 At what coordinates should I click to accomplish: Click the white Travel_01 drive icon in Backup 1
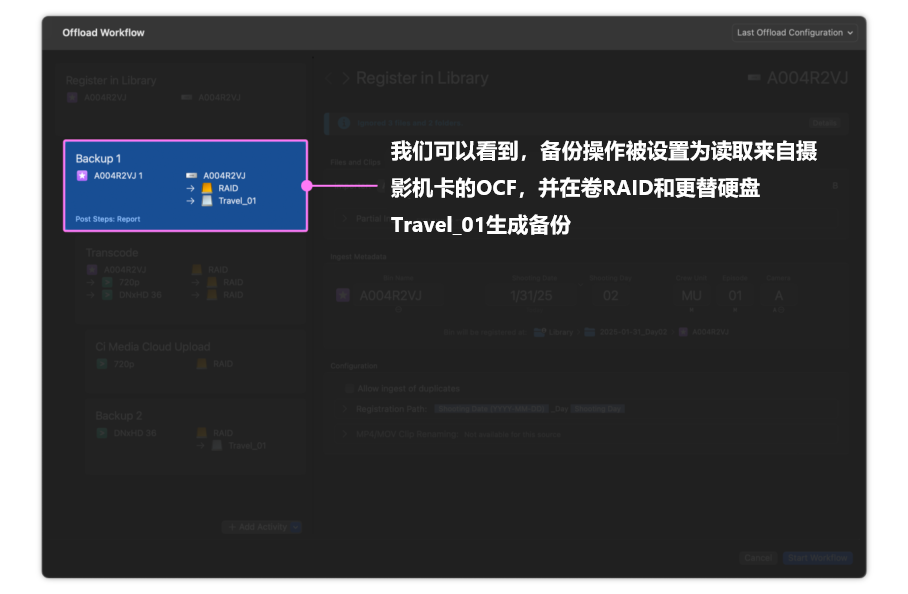click(207, 201)
